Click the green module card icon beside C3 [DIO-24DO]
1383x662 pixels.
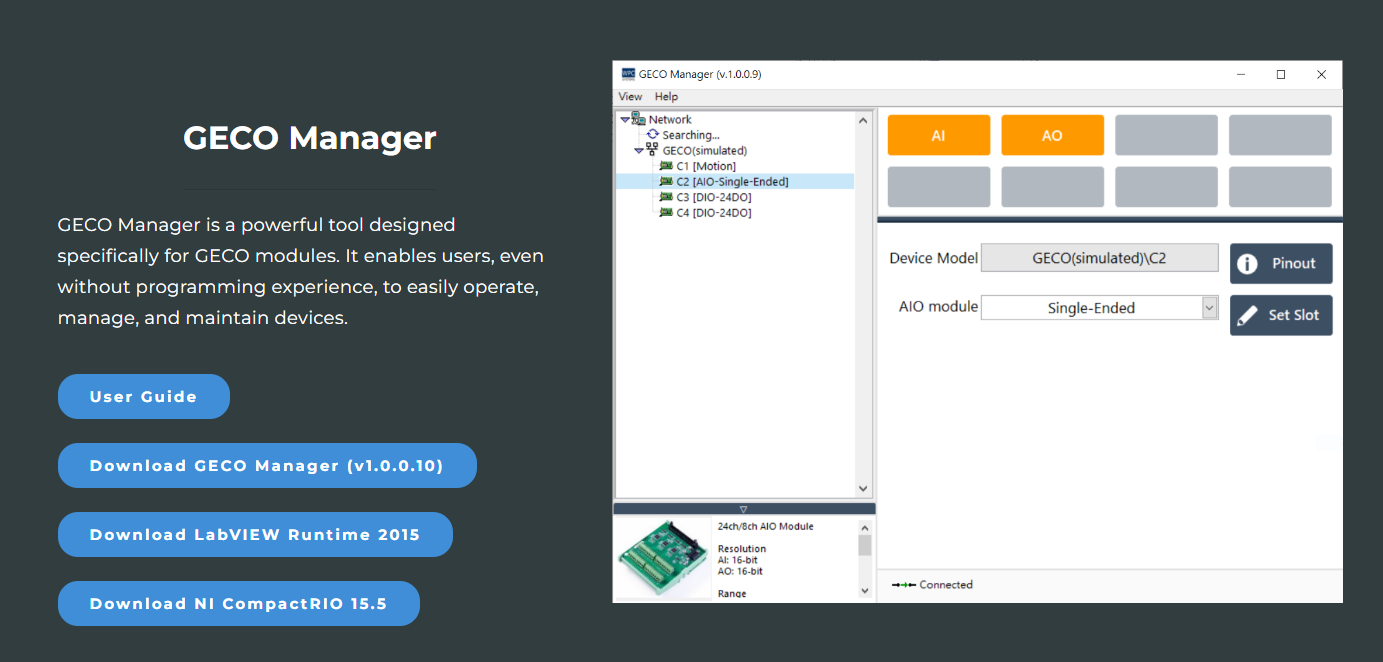tap(666, 196)
